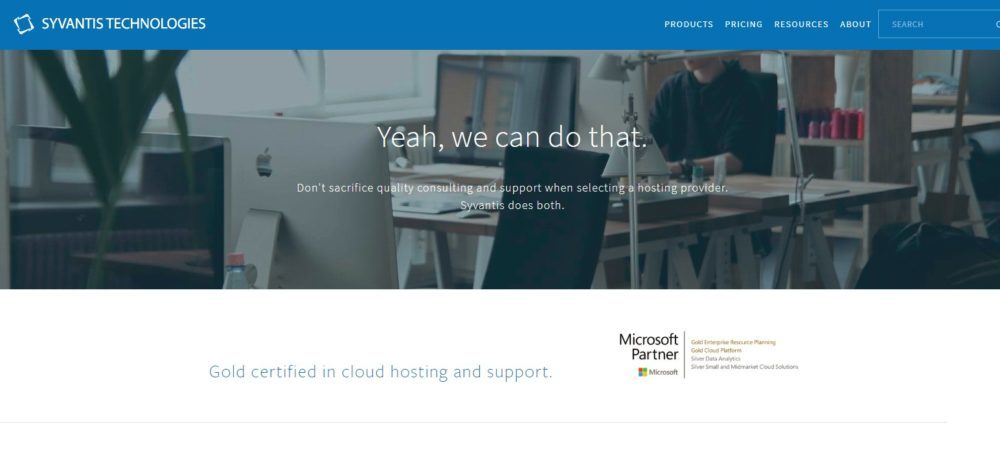Click the Microsoft four-color squares logo
The width and height of the screenshot is (1000, 455).
[644, 372]
